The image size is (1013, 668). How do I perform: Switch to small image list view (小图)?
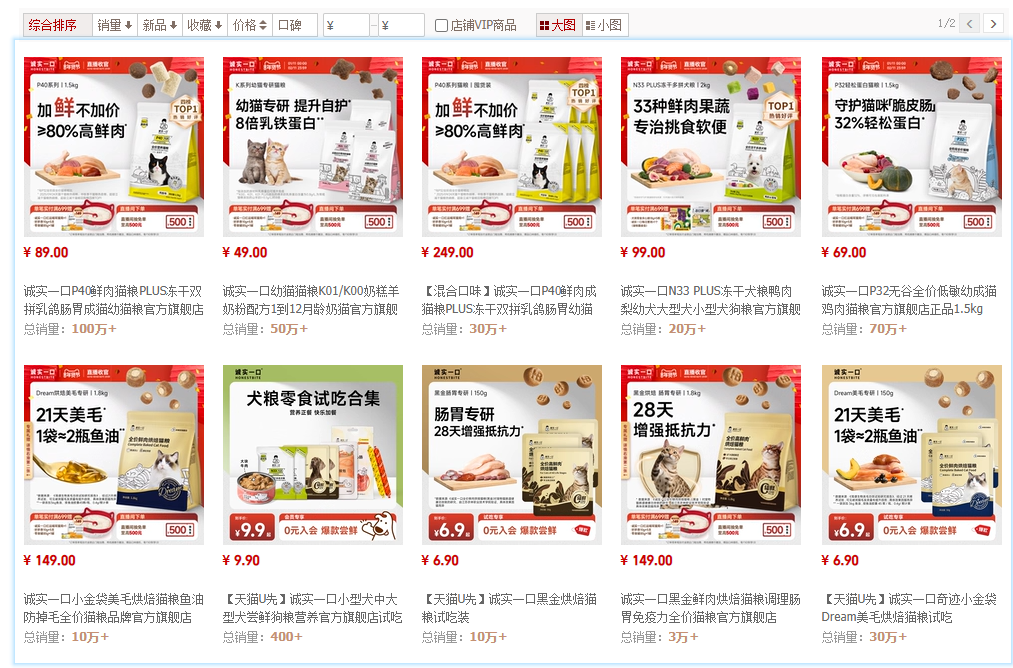(605, 25)
